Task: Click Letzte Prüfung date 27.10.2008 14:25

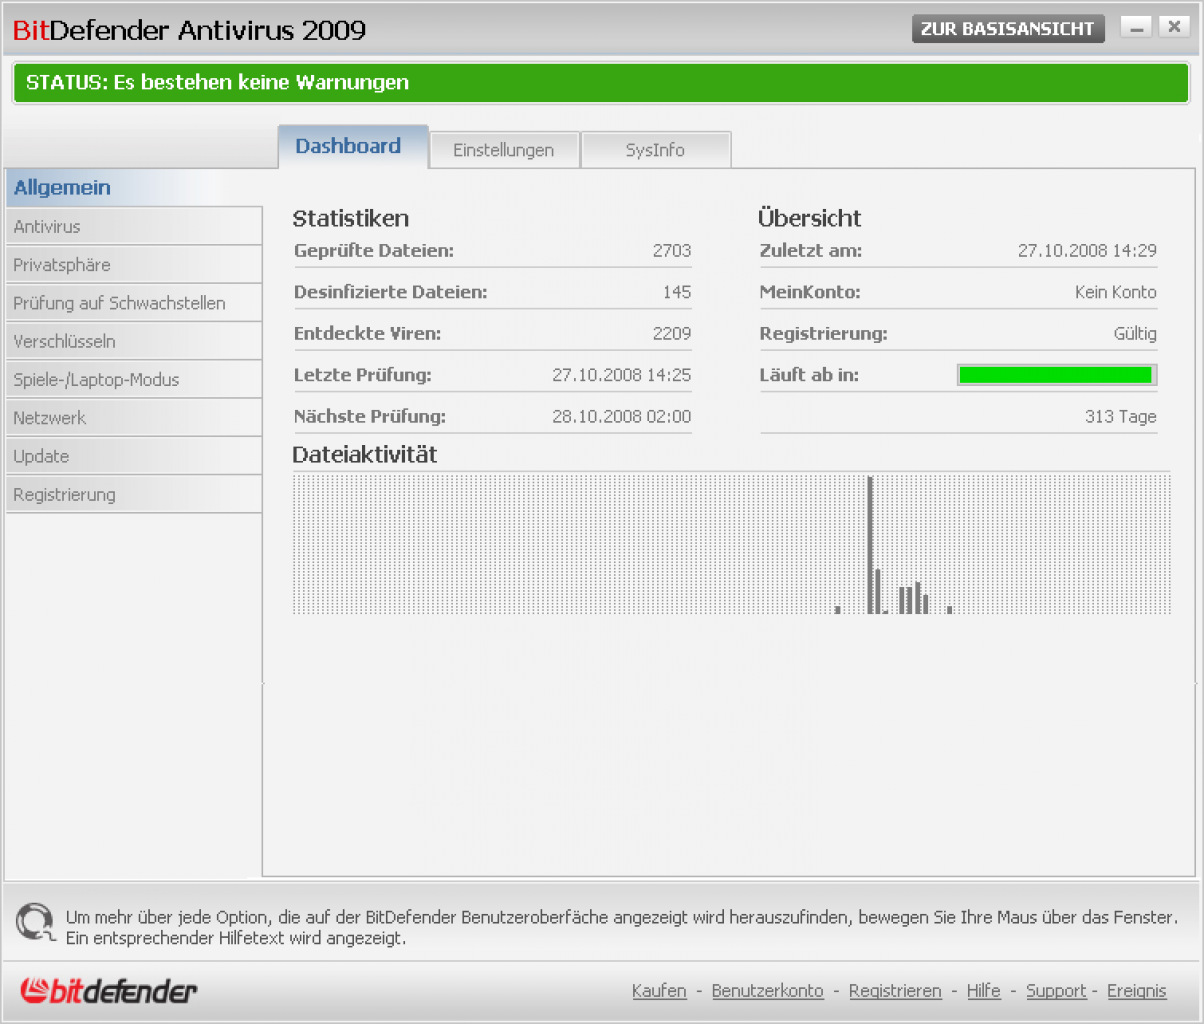Action: tap(622, 375)
